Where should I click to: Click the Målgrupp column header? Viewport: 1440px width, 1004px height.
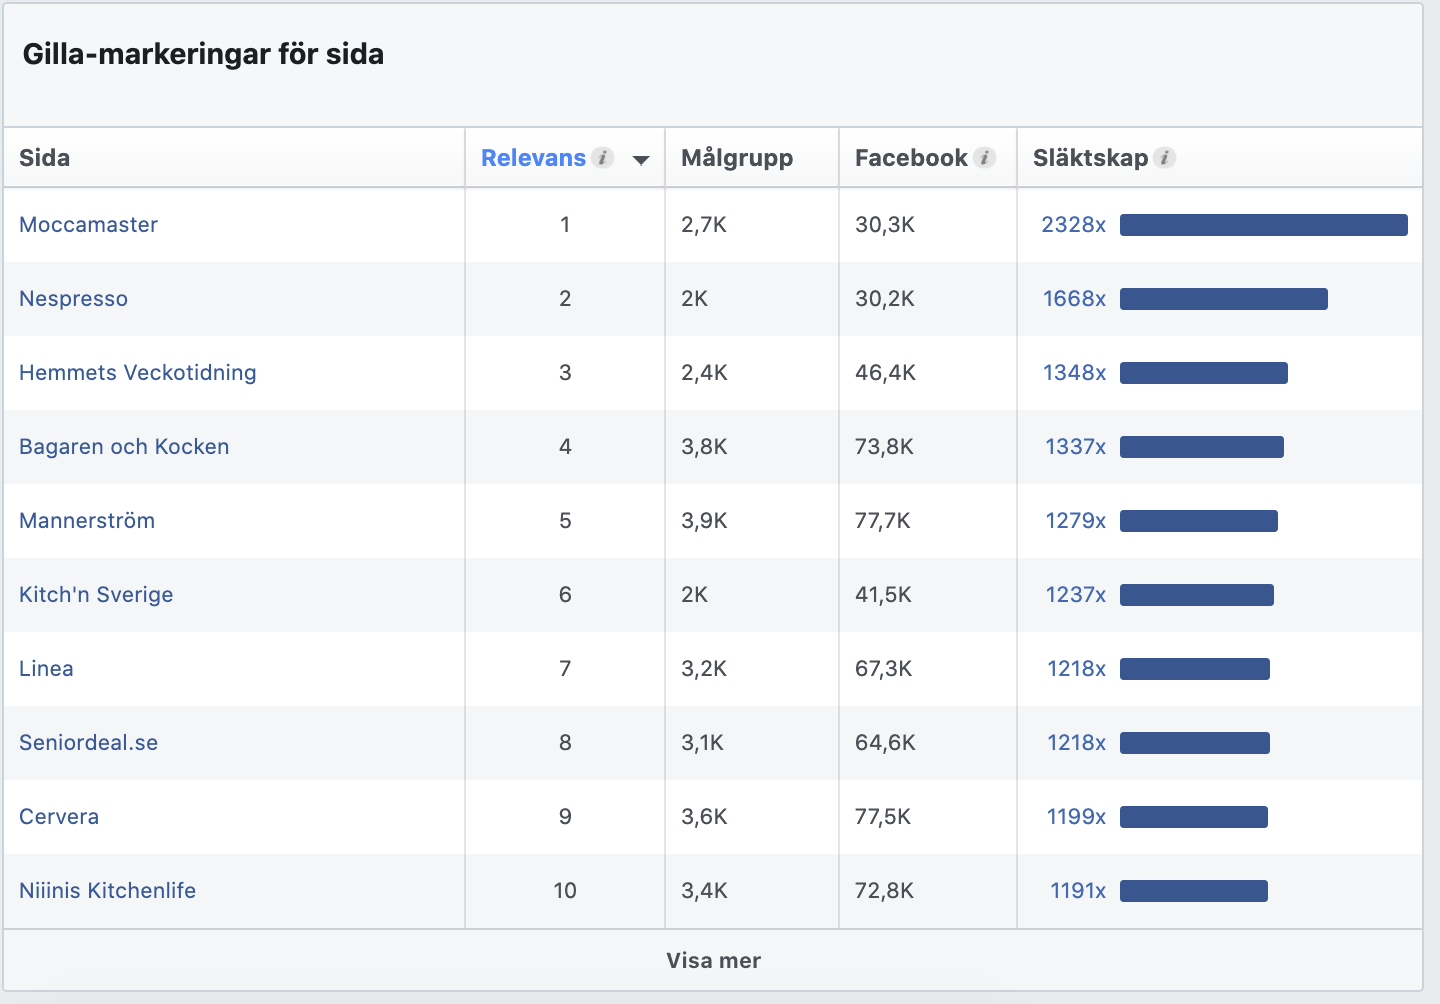737,158
